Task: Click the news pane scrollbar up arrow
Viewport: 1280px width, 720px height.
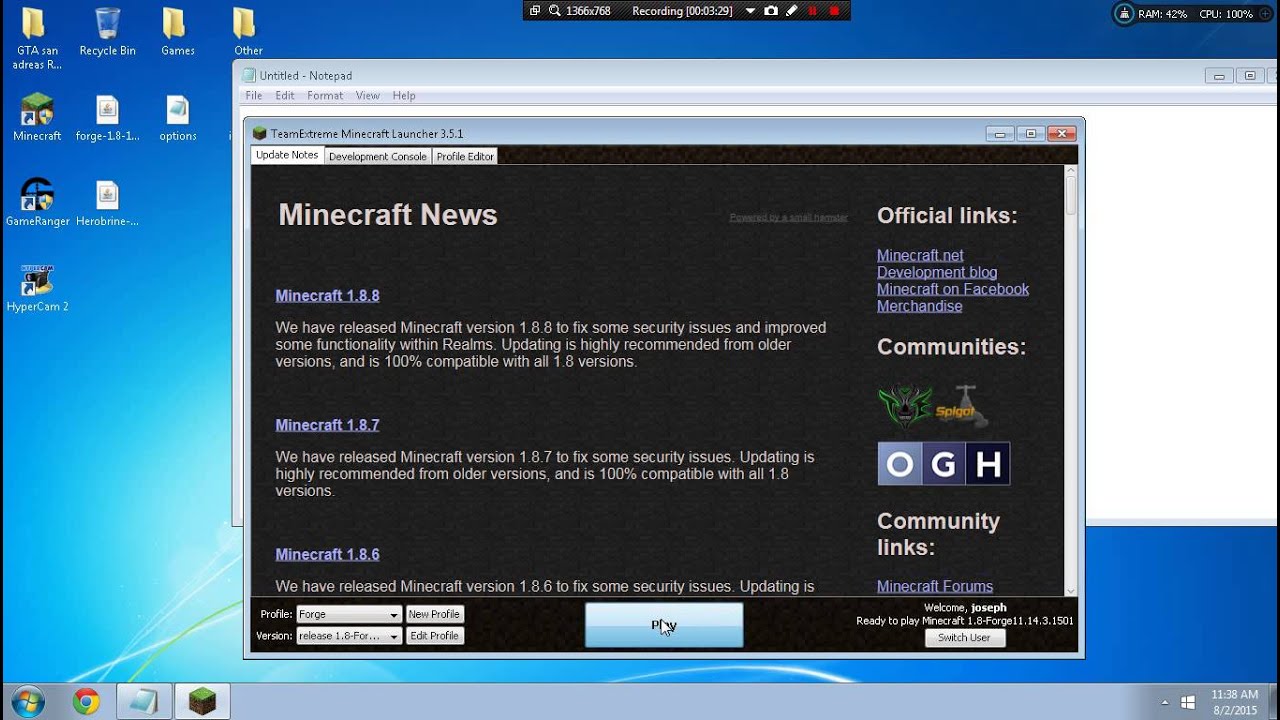Action: [x=1071, y=171]
